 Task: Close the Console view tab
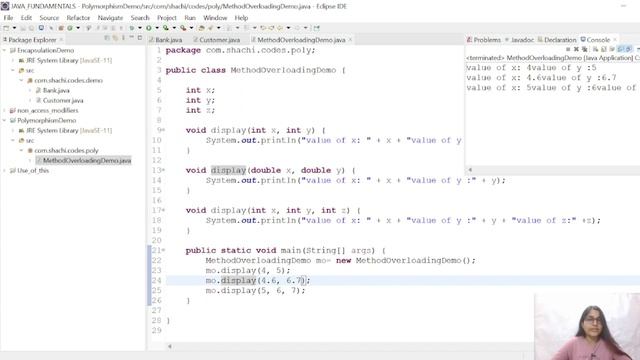click(615, 40)
